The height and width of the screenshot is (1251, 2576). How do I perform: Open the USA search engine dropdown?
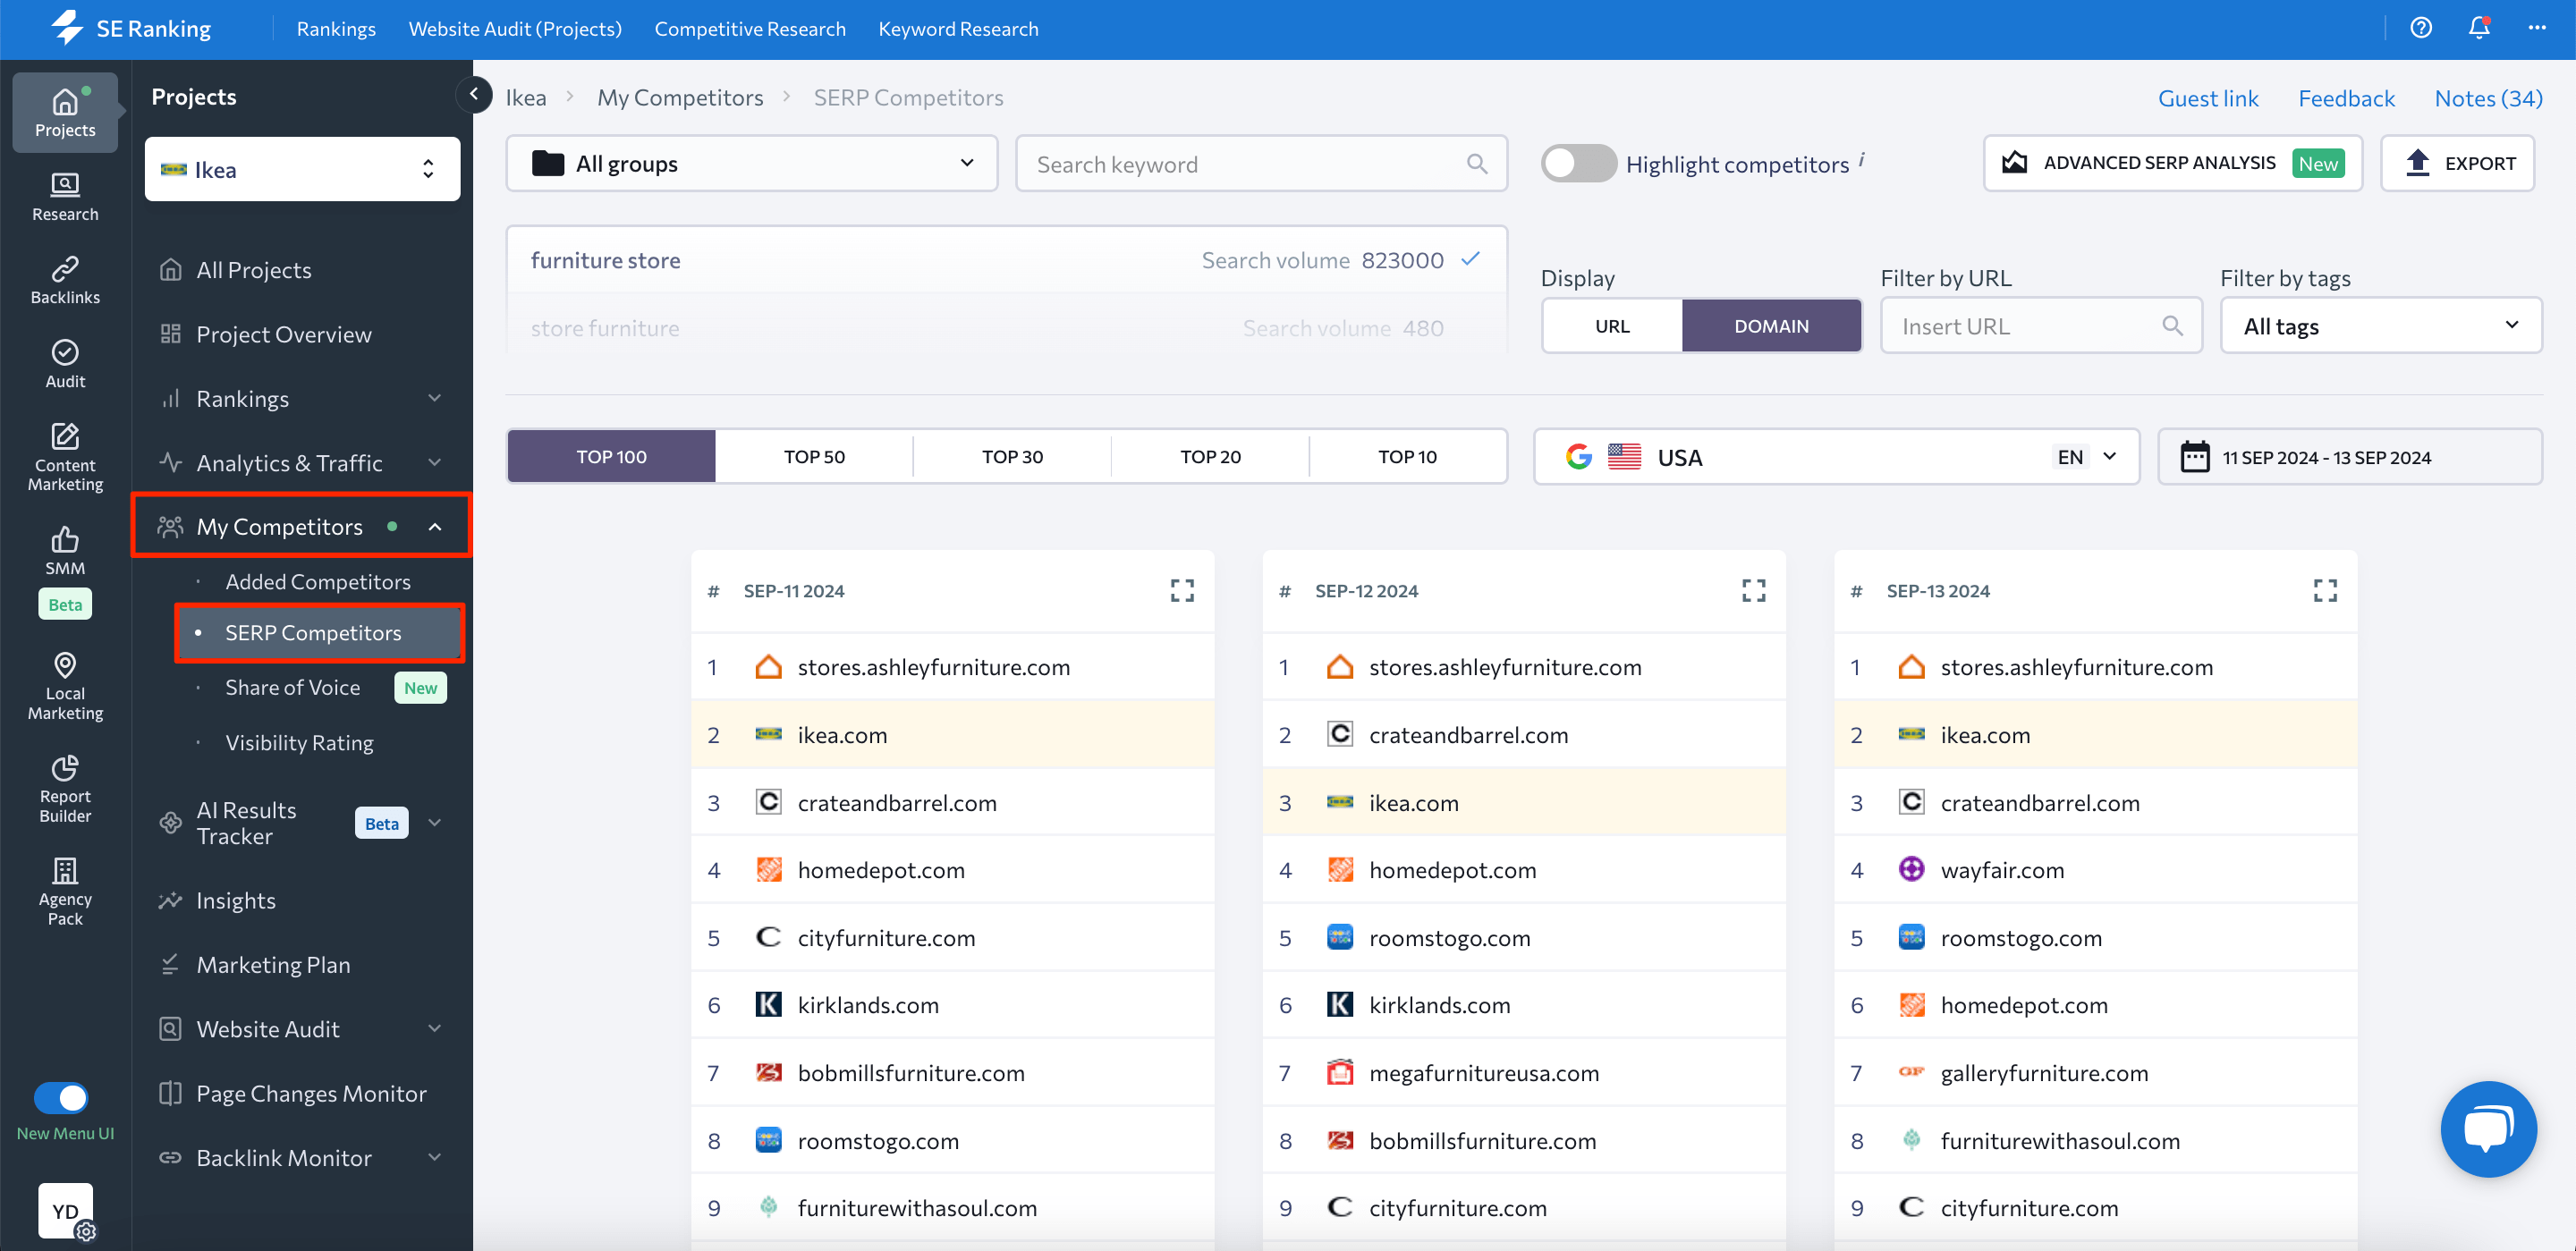(x=1836, y=457)
